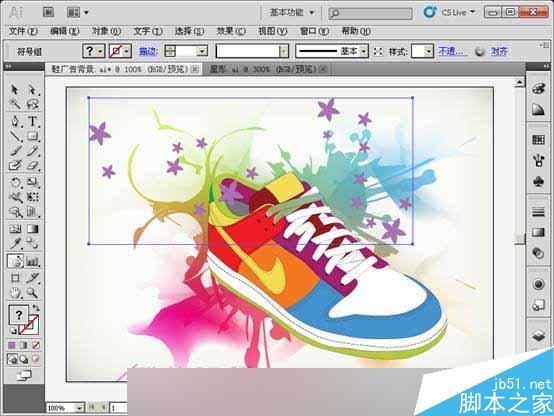Open 对象(O) menu
554x416 pixels.
click(x=106, y=31)
